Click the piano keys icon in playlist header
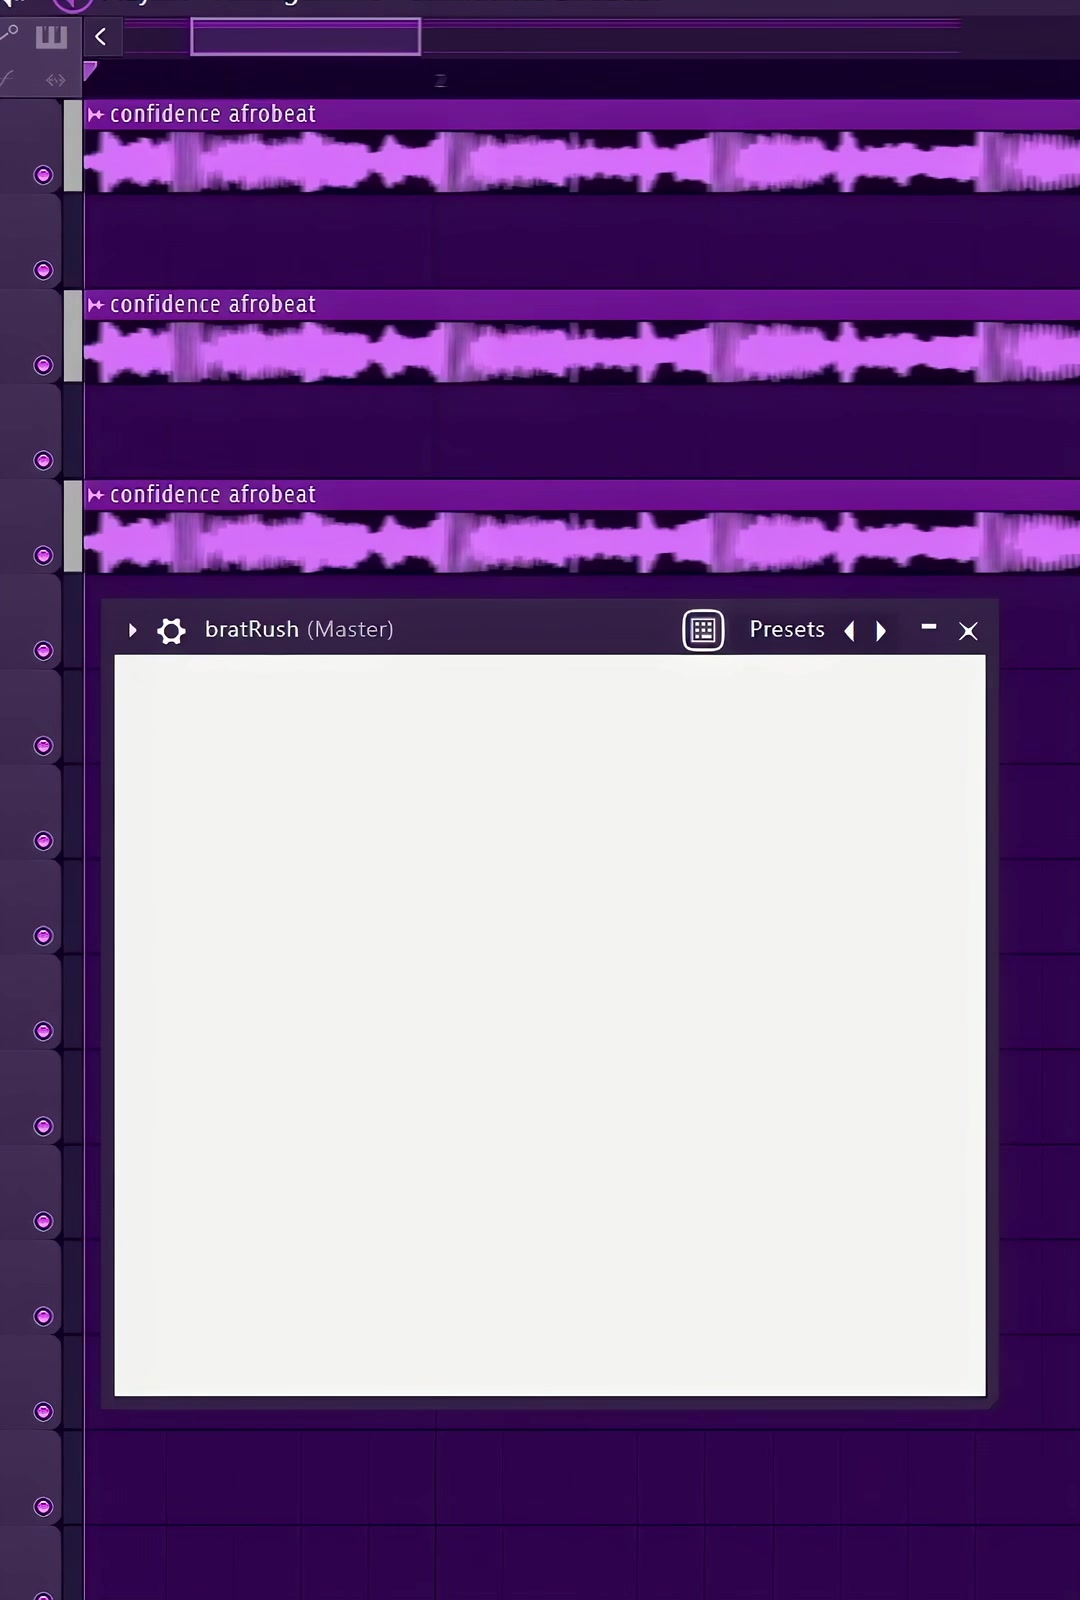 pyautogui.click(x=51, y=38)
